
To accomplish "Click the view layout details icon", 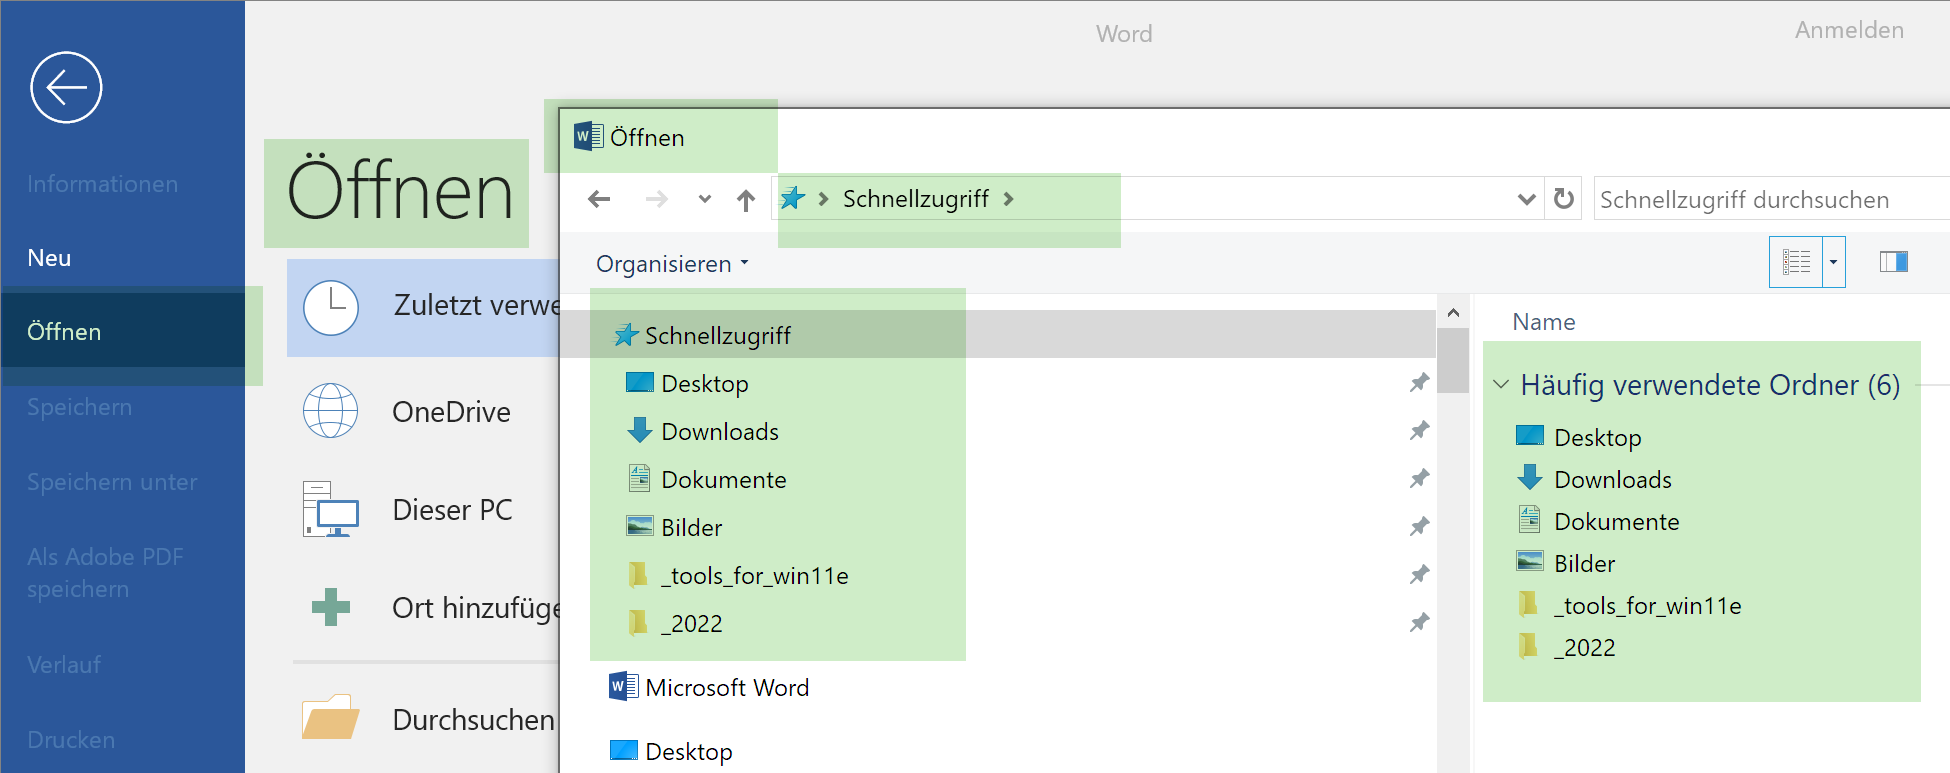I will point(1796,262).
